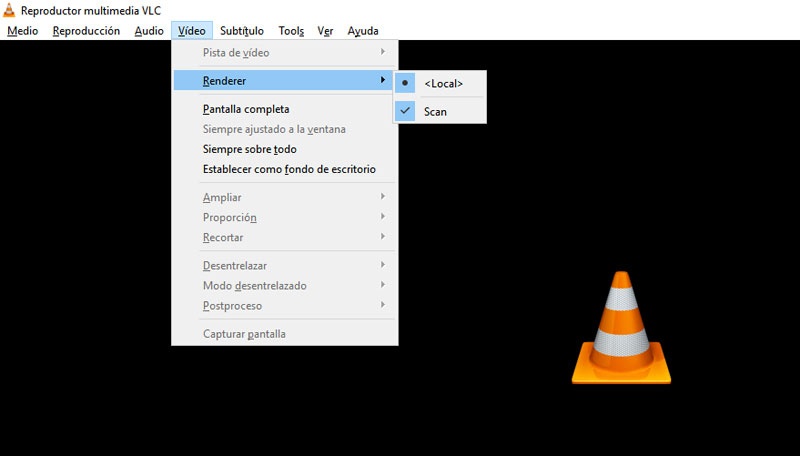Open the Reproducción menu
Viewport: 800px width, 456px height.
coord(86,31)
